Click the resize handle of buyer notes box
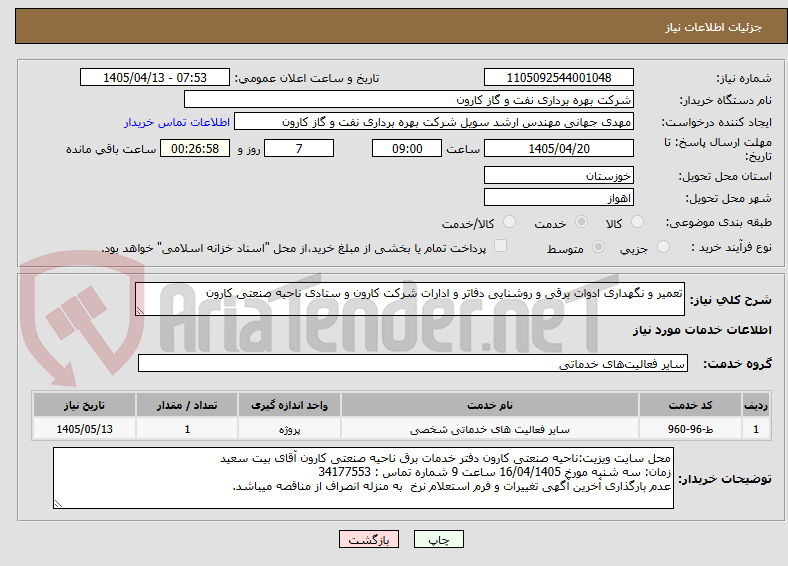788x566 pixels. (x=58, y=504)
